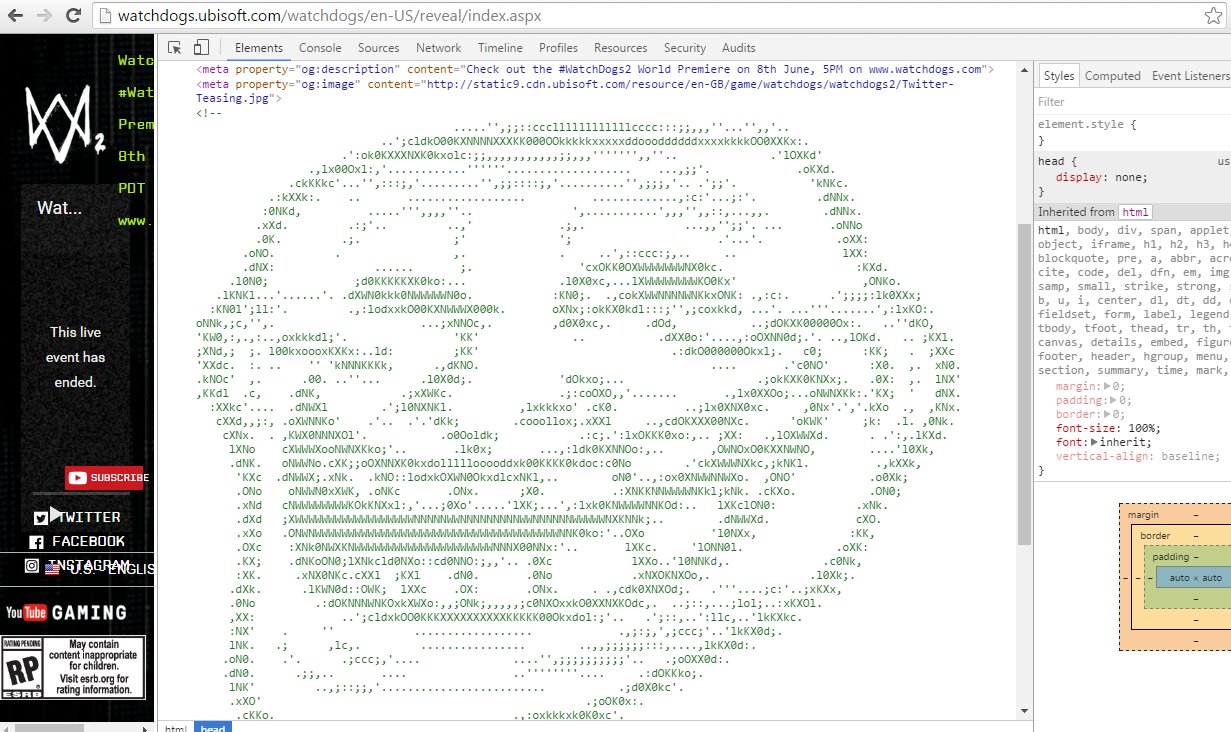Image resolution: width=1231 pixels, height=732 pixels.
Task: Click the html tag after Inherited from
Action: coord(1134,212)
